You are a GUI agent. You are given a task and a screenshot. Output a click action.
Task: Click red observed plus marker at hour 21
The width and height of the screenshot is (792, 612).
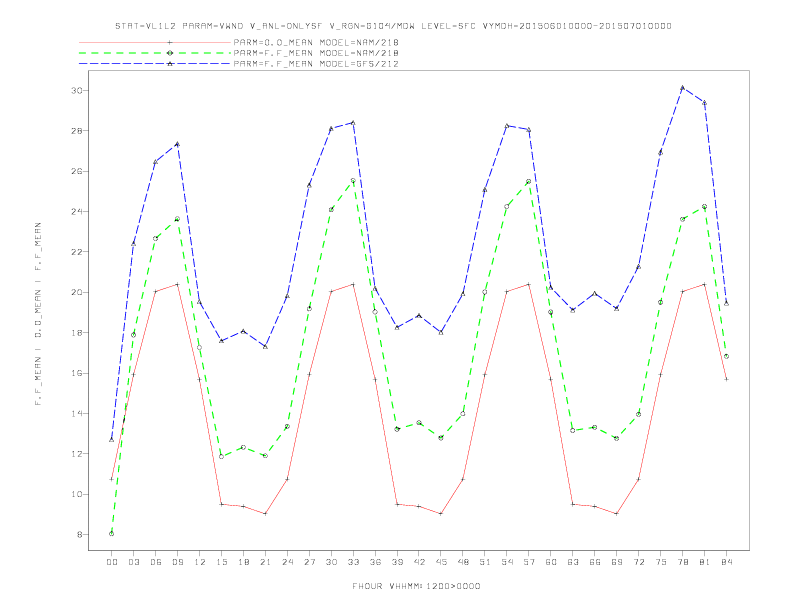tap(265, 514)
